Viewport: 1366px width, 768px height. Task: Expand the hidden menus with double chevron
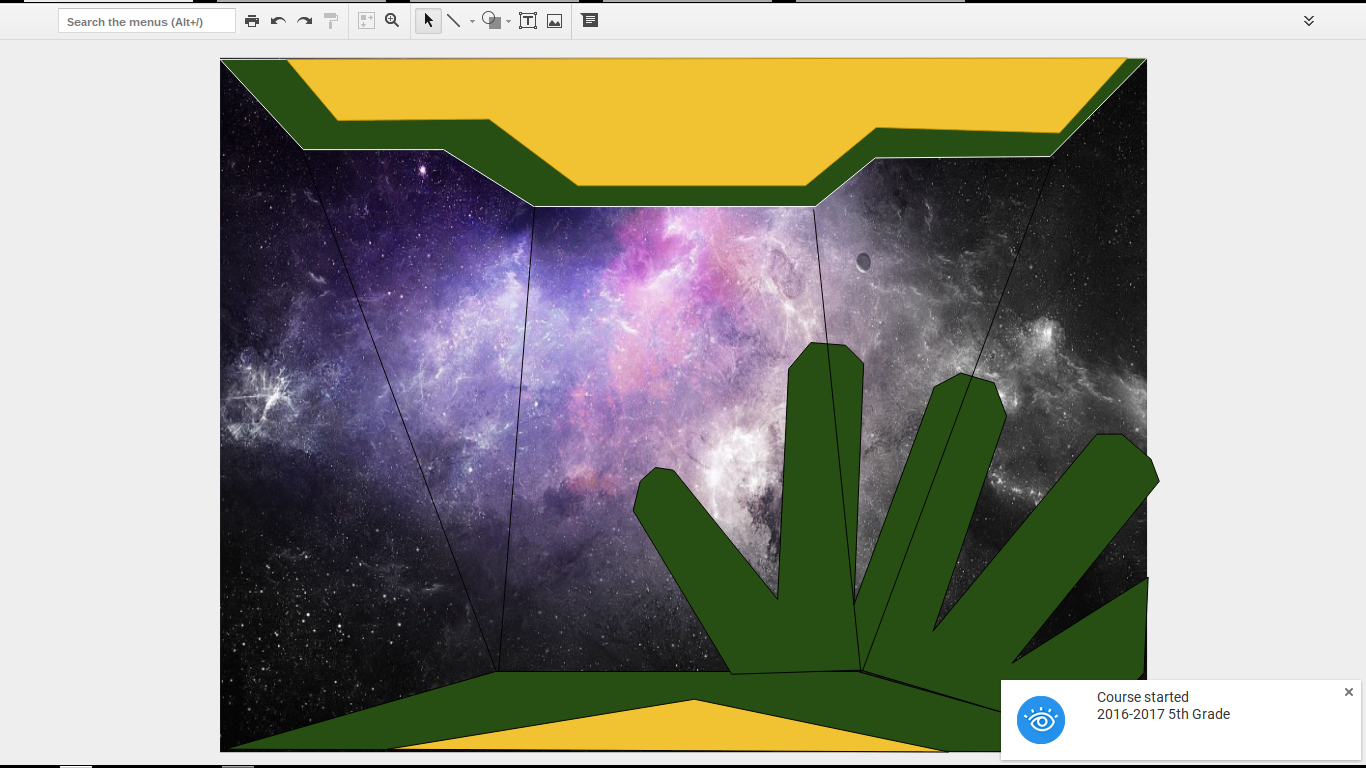[x=1308, y=21]
